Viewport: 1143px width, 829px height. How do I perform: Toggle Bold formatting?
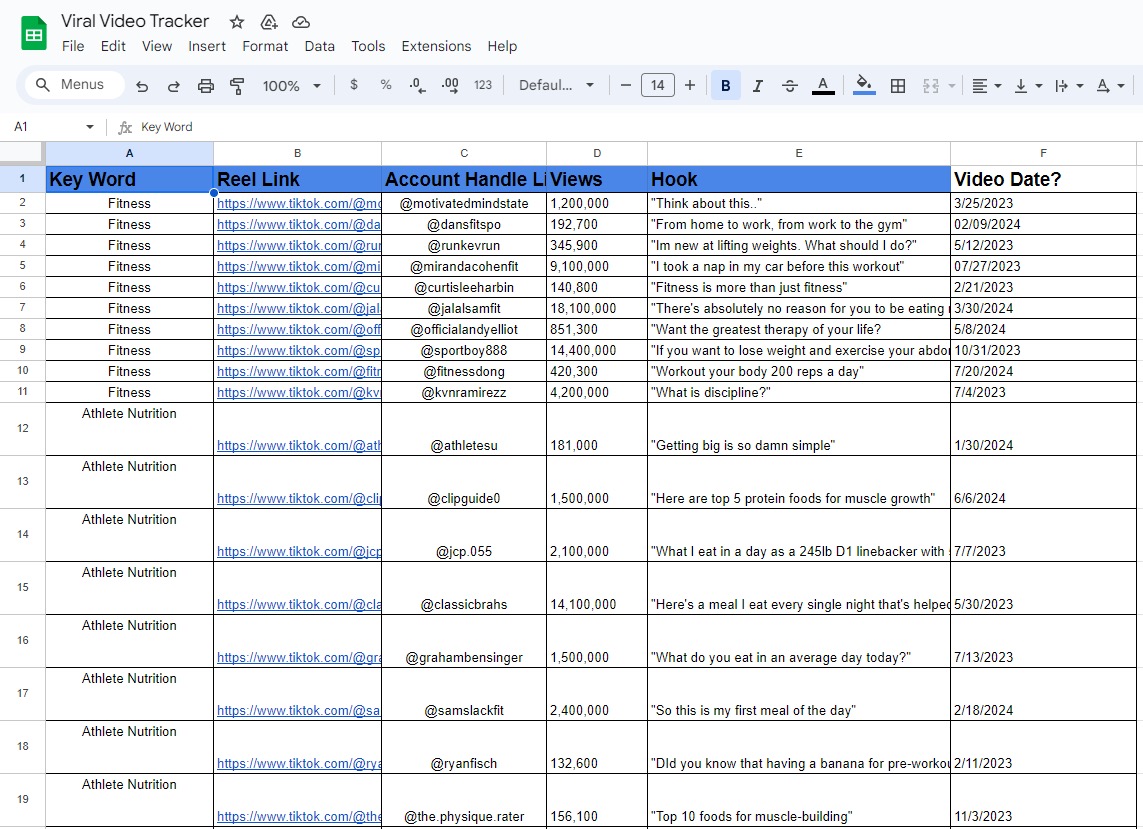point(725,86)
